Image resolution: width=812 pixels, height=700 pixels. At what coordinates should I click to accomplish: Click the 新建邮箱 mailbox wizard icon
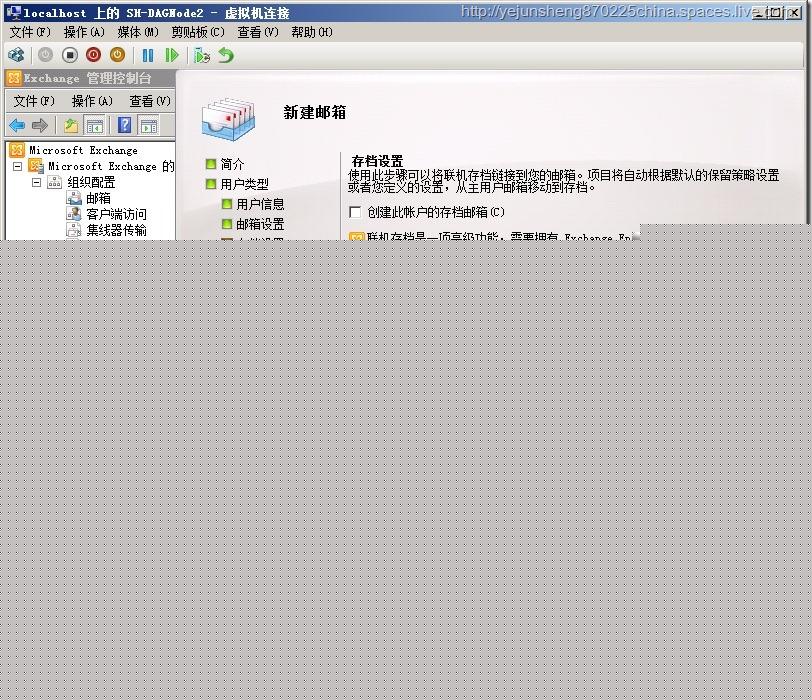pos(228,120)
